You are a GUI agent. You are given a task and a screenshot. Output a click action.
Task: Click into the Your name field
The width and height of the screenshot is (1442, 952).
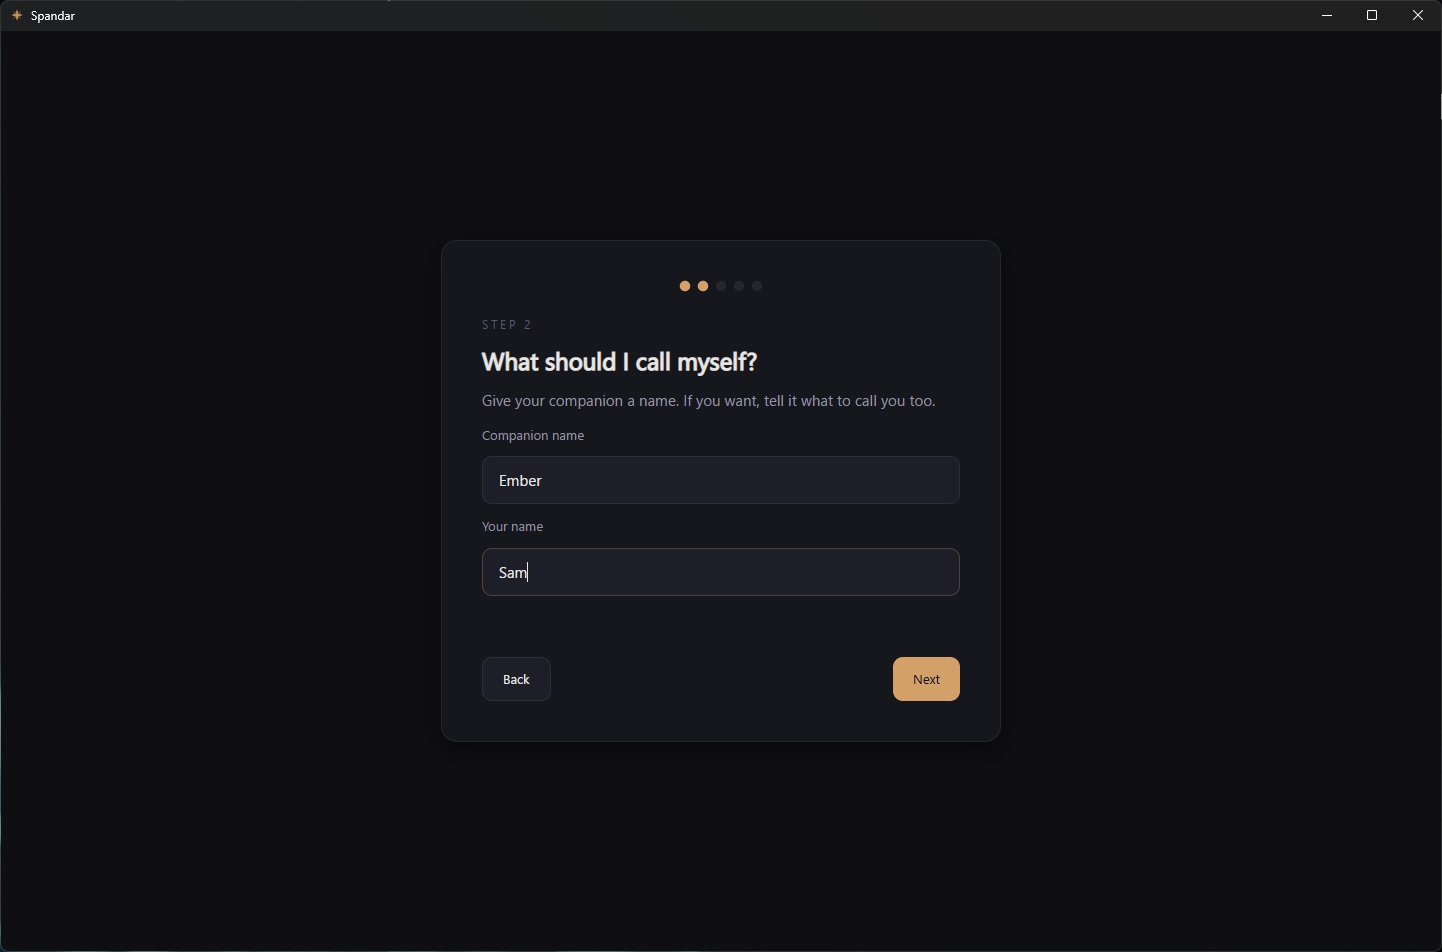(x=720, y=573)
